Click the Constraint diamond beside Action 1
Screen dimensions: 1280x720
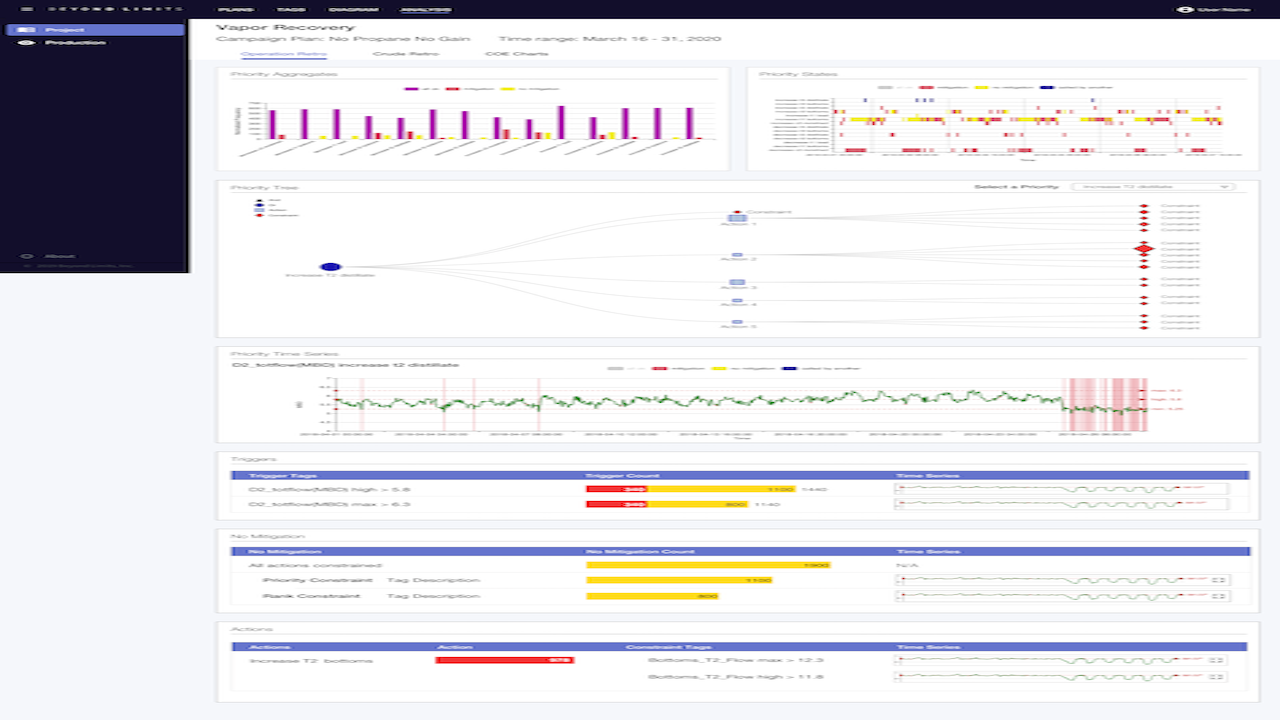pos(739,211)
